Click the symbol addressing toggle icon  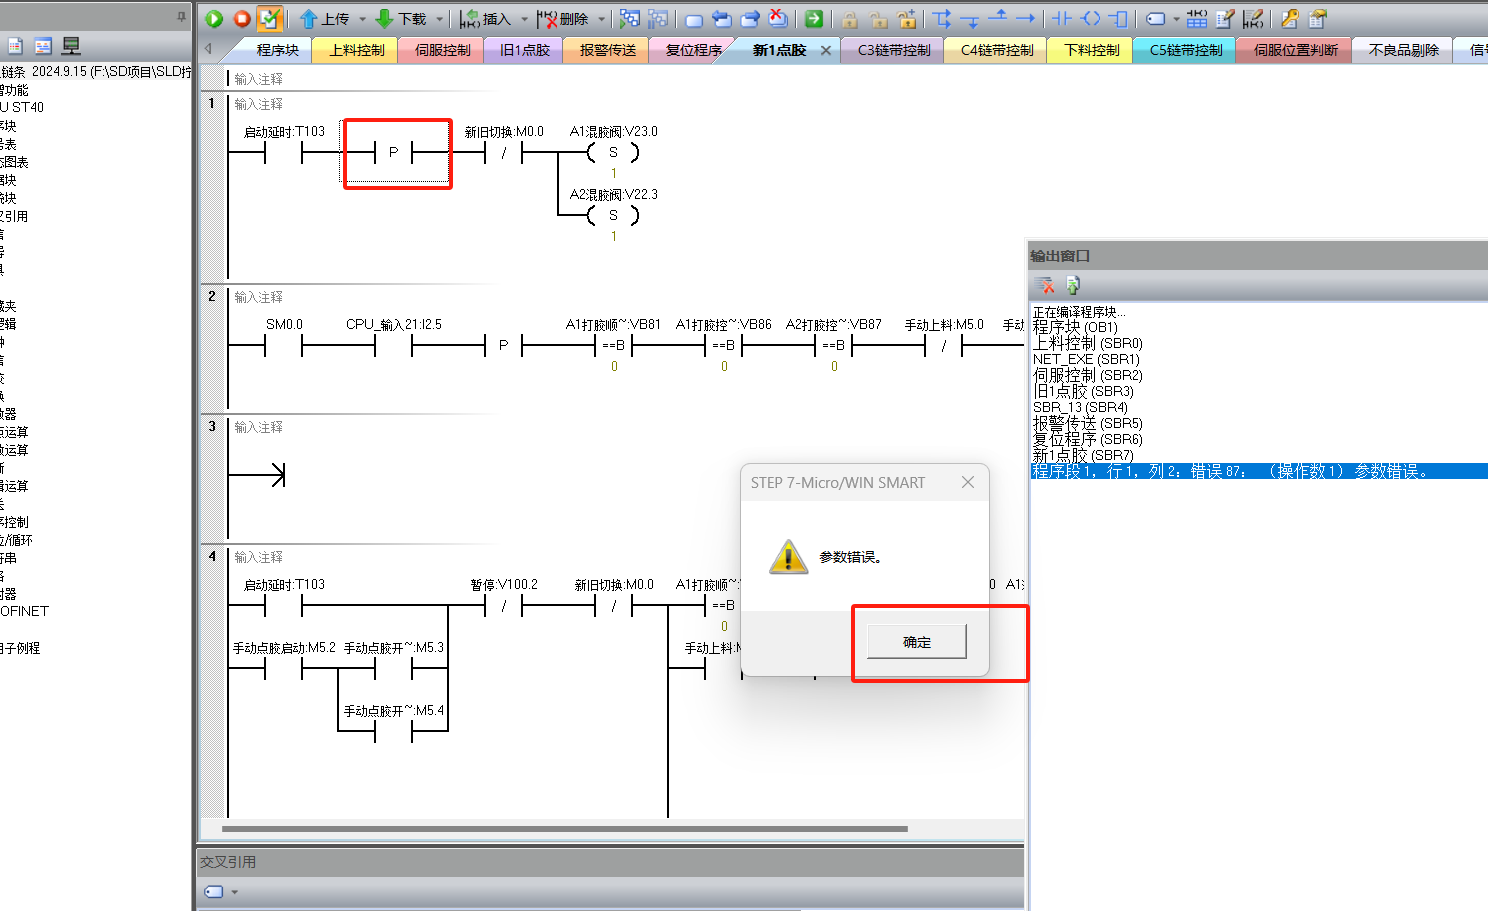(1155, 19)
